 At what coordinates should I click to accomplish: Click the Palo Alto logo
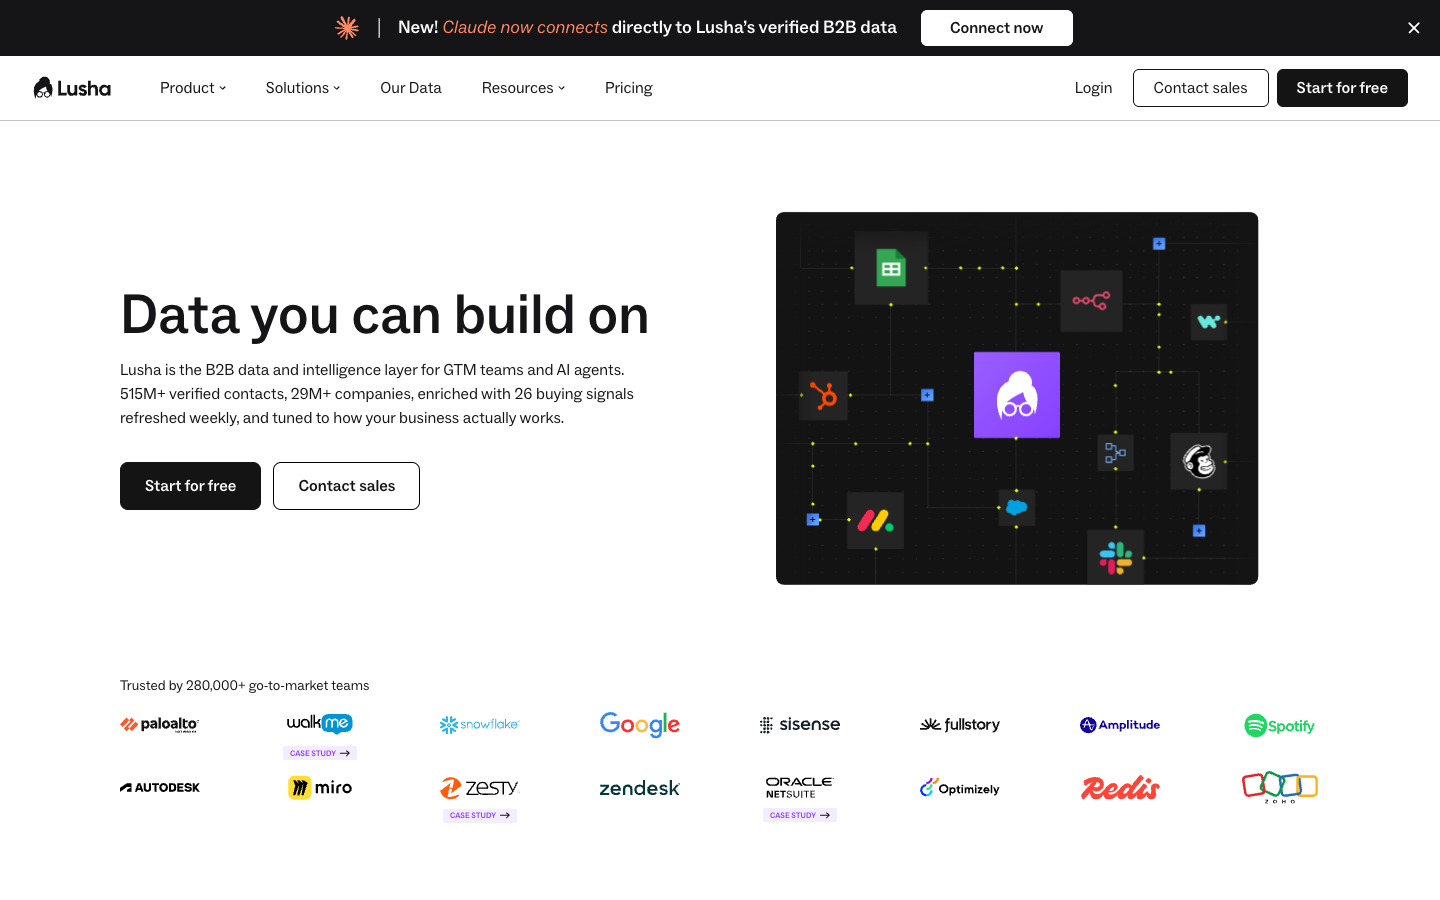[160, 725]
